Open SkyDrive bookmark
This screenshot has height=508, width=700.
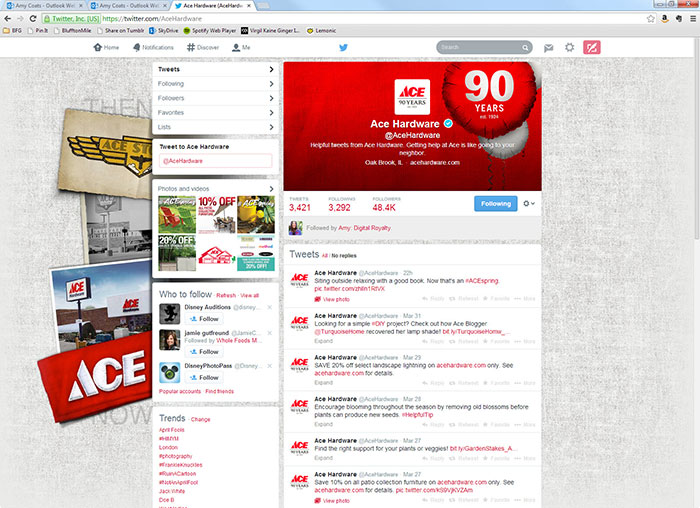coord(163,31)
